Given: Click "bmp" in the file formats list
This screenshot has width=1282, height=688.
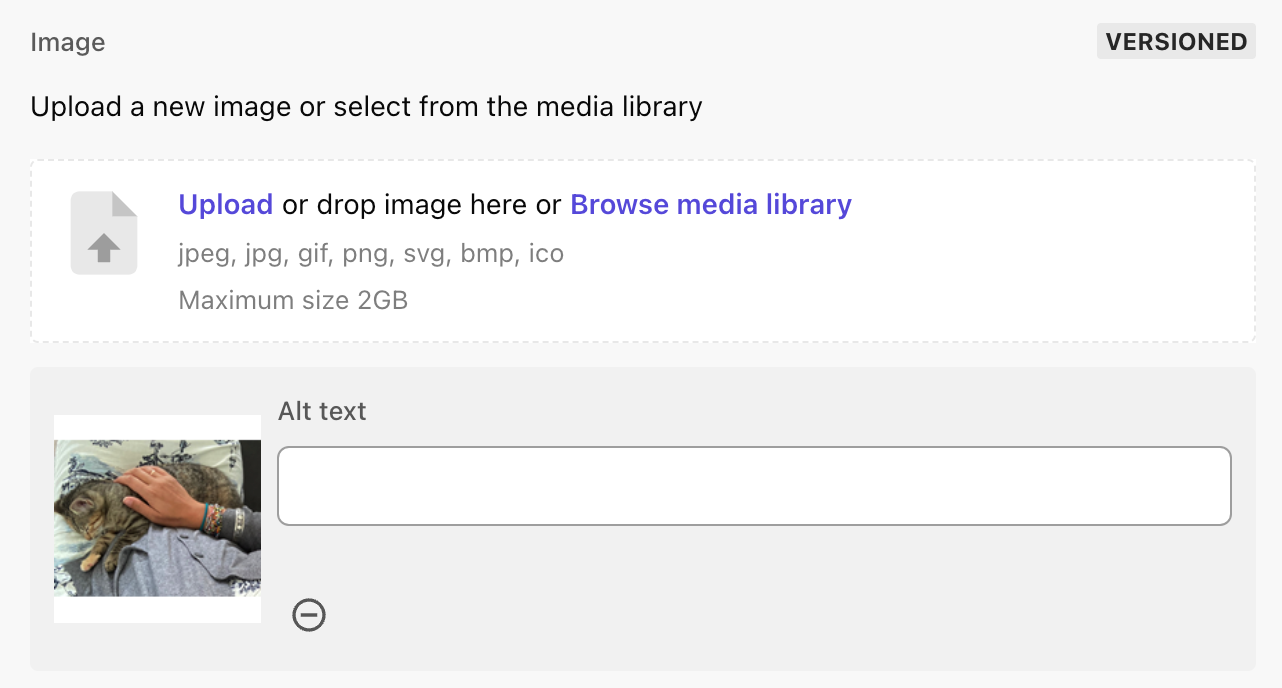Looking at the screenshot, I should click(484, 254).
